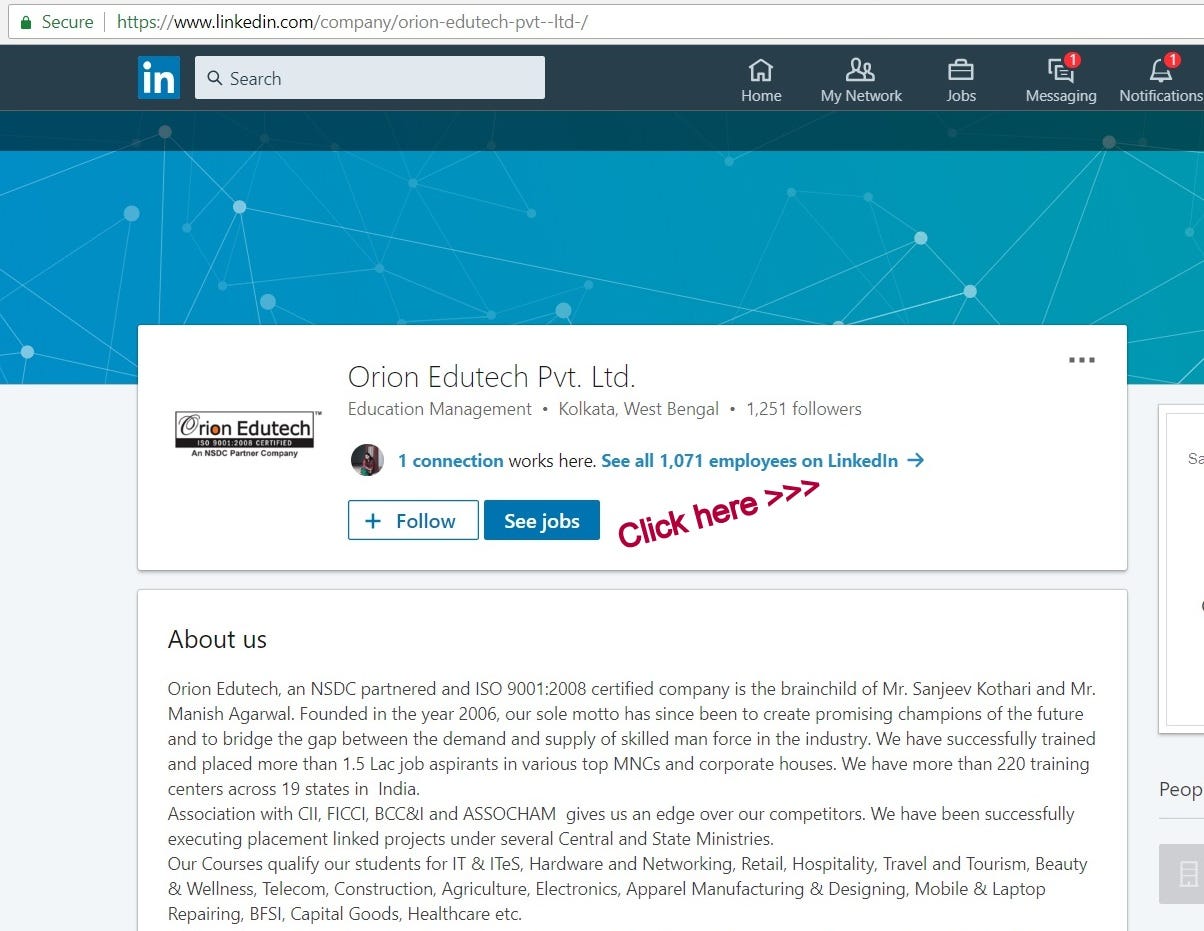Open 'See all 1,071 employees on LinkedIn'
Screen dimensions: 1204x931
click(x=750, y=461)
